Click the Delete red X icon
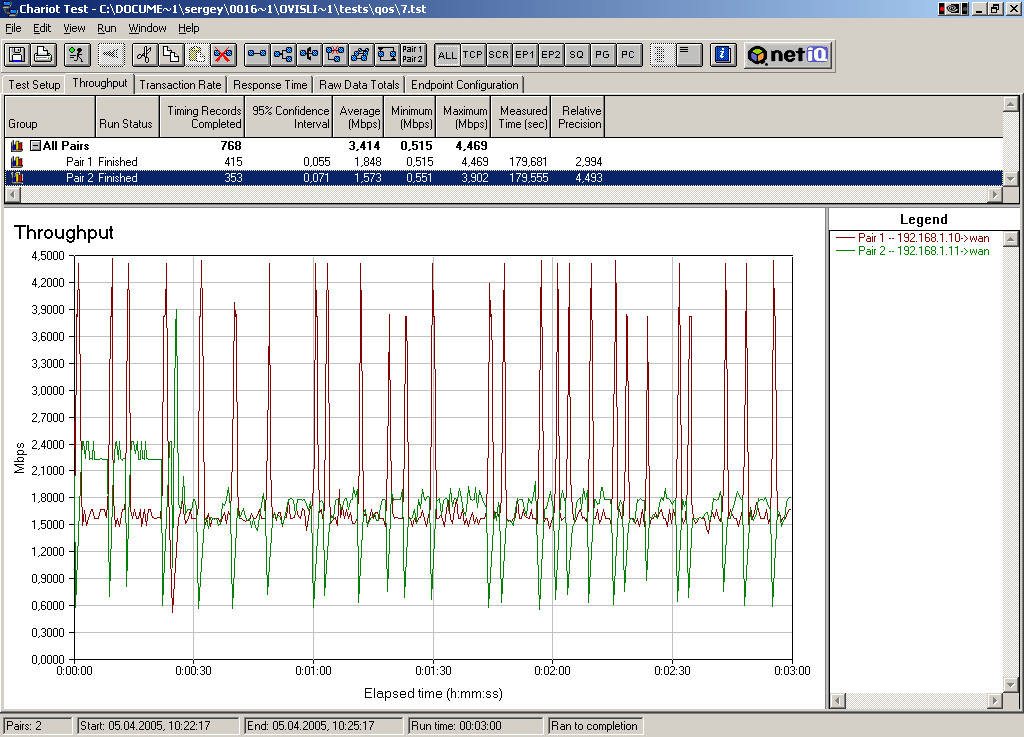 tap(222, 55)
